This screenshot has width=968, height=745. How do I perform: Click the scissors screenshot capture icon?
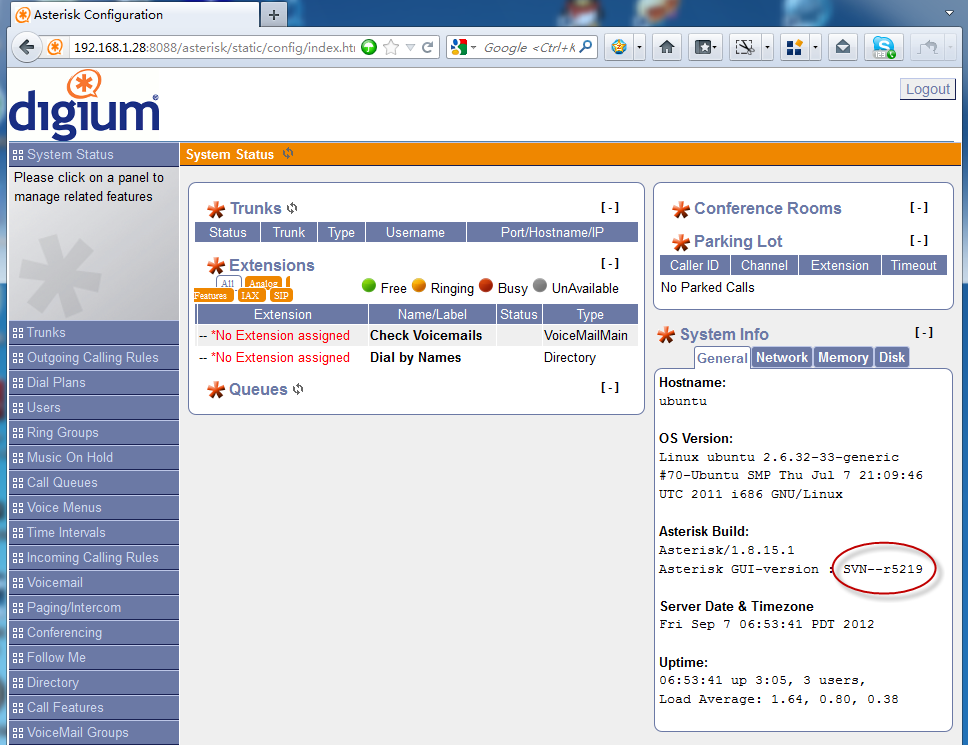745,47
